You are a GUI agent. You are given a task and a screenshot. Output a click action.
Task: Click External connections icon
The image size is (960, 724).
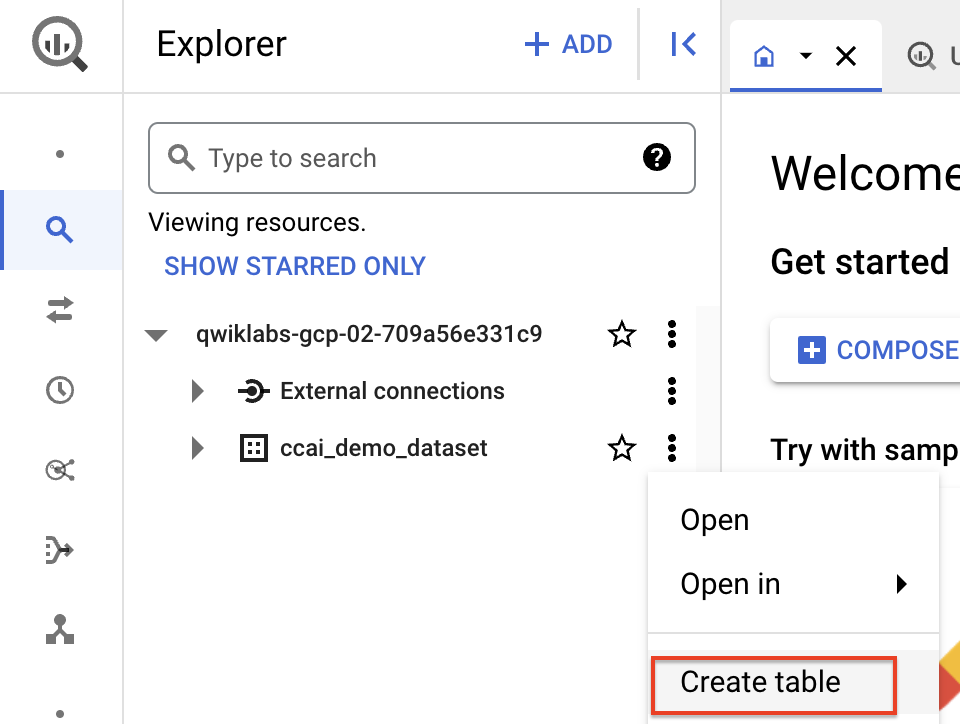pos(253,390)
